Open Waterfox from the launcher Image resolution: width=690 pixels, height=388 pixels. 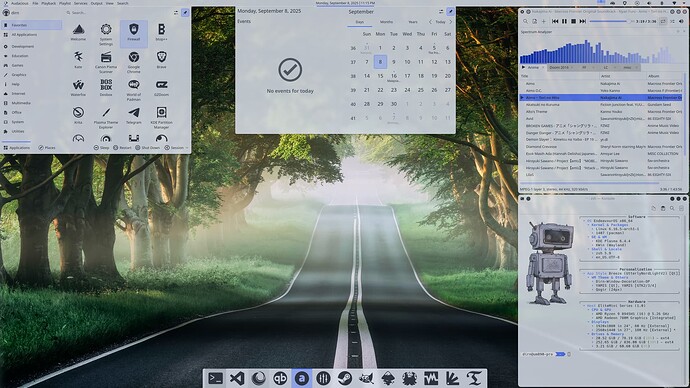pyautogui.click(x=78, y=88)
